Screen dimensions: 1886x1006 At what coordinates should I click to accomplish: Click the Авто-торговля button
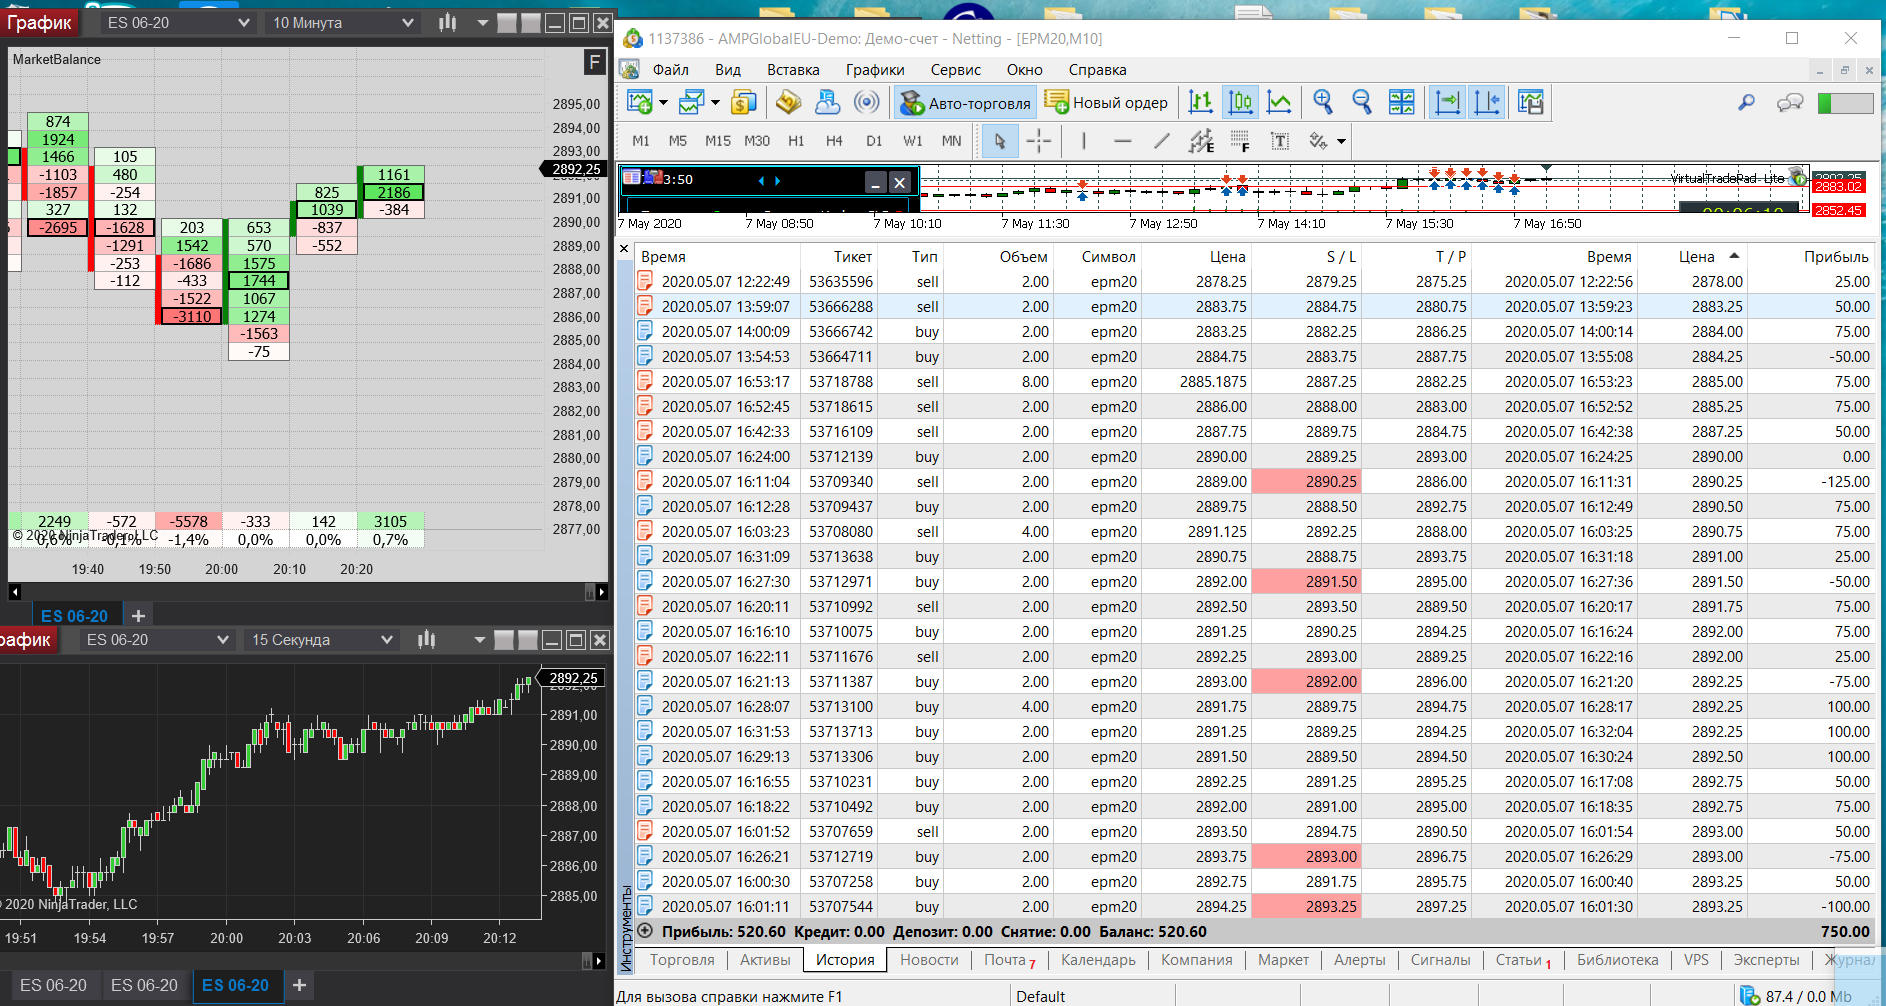965,103
